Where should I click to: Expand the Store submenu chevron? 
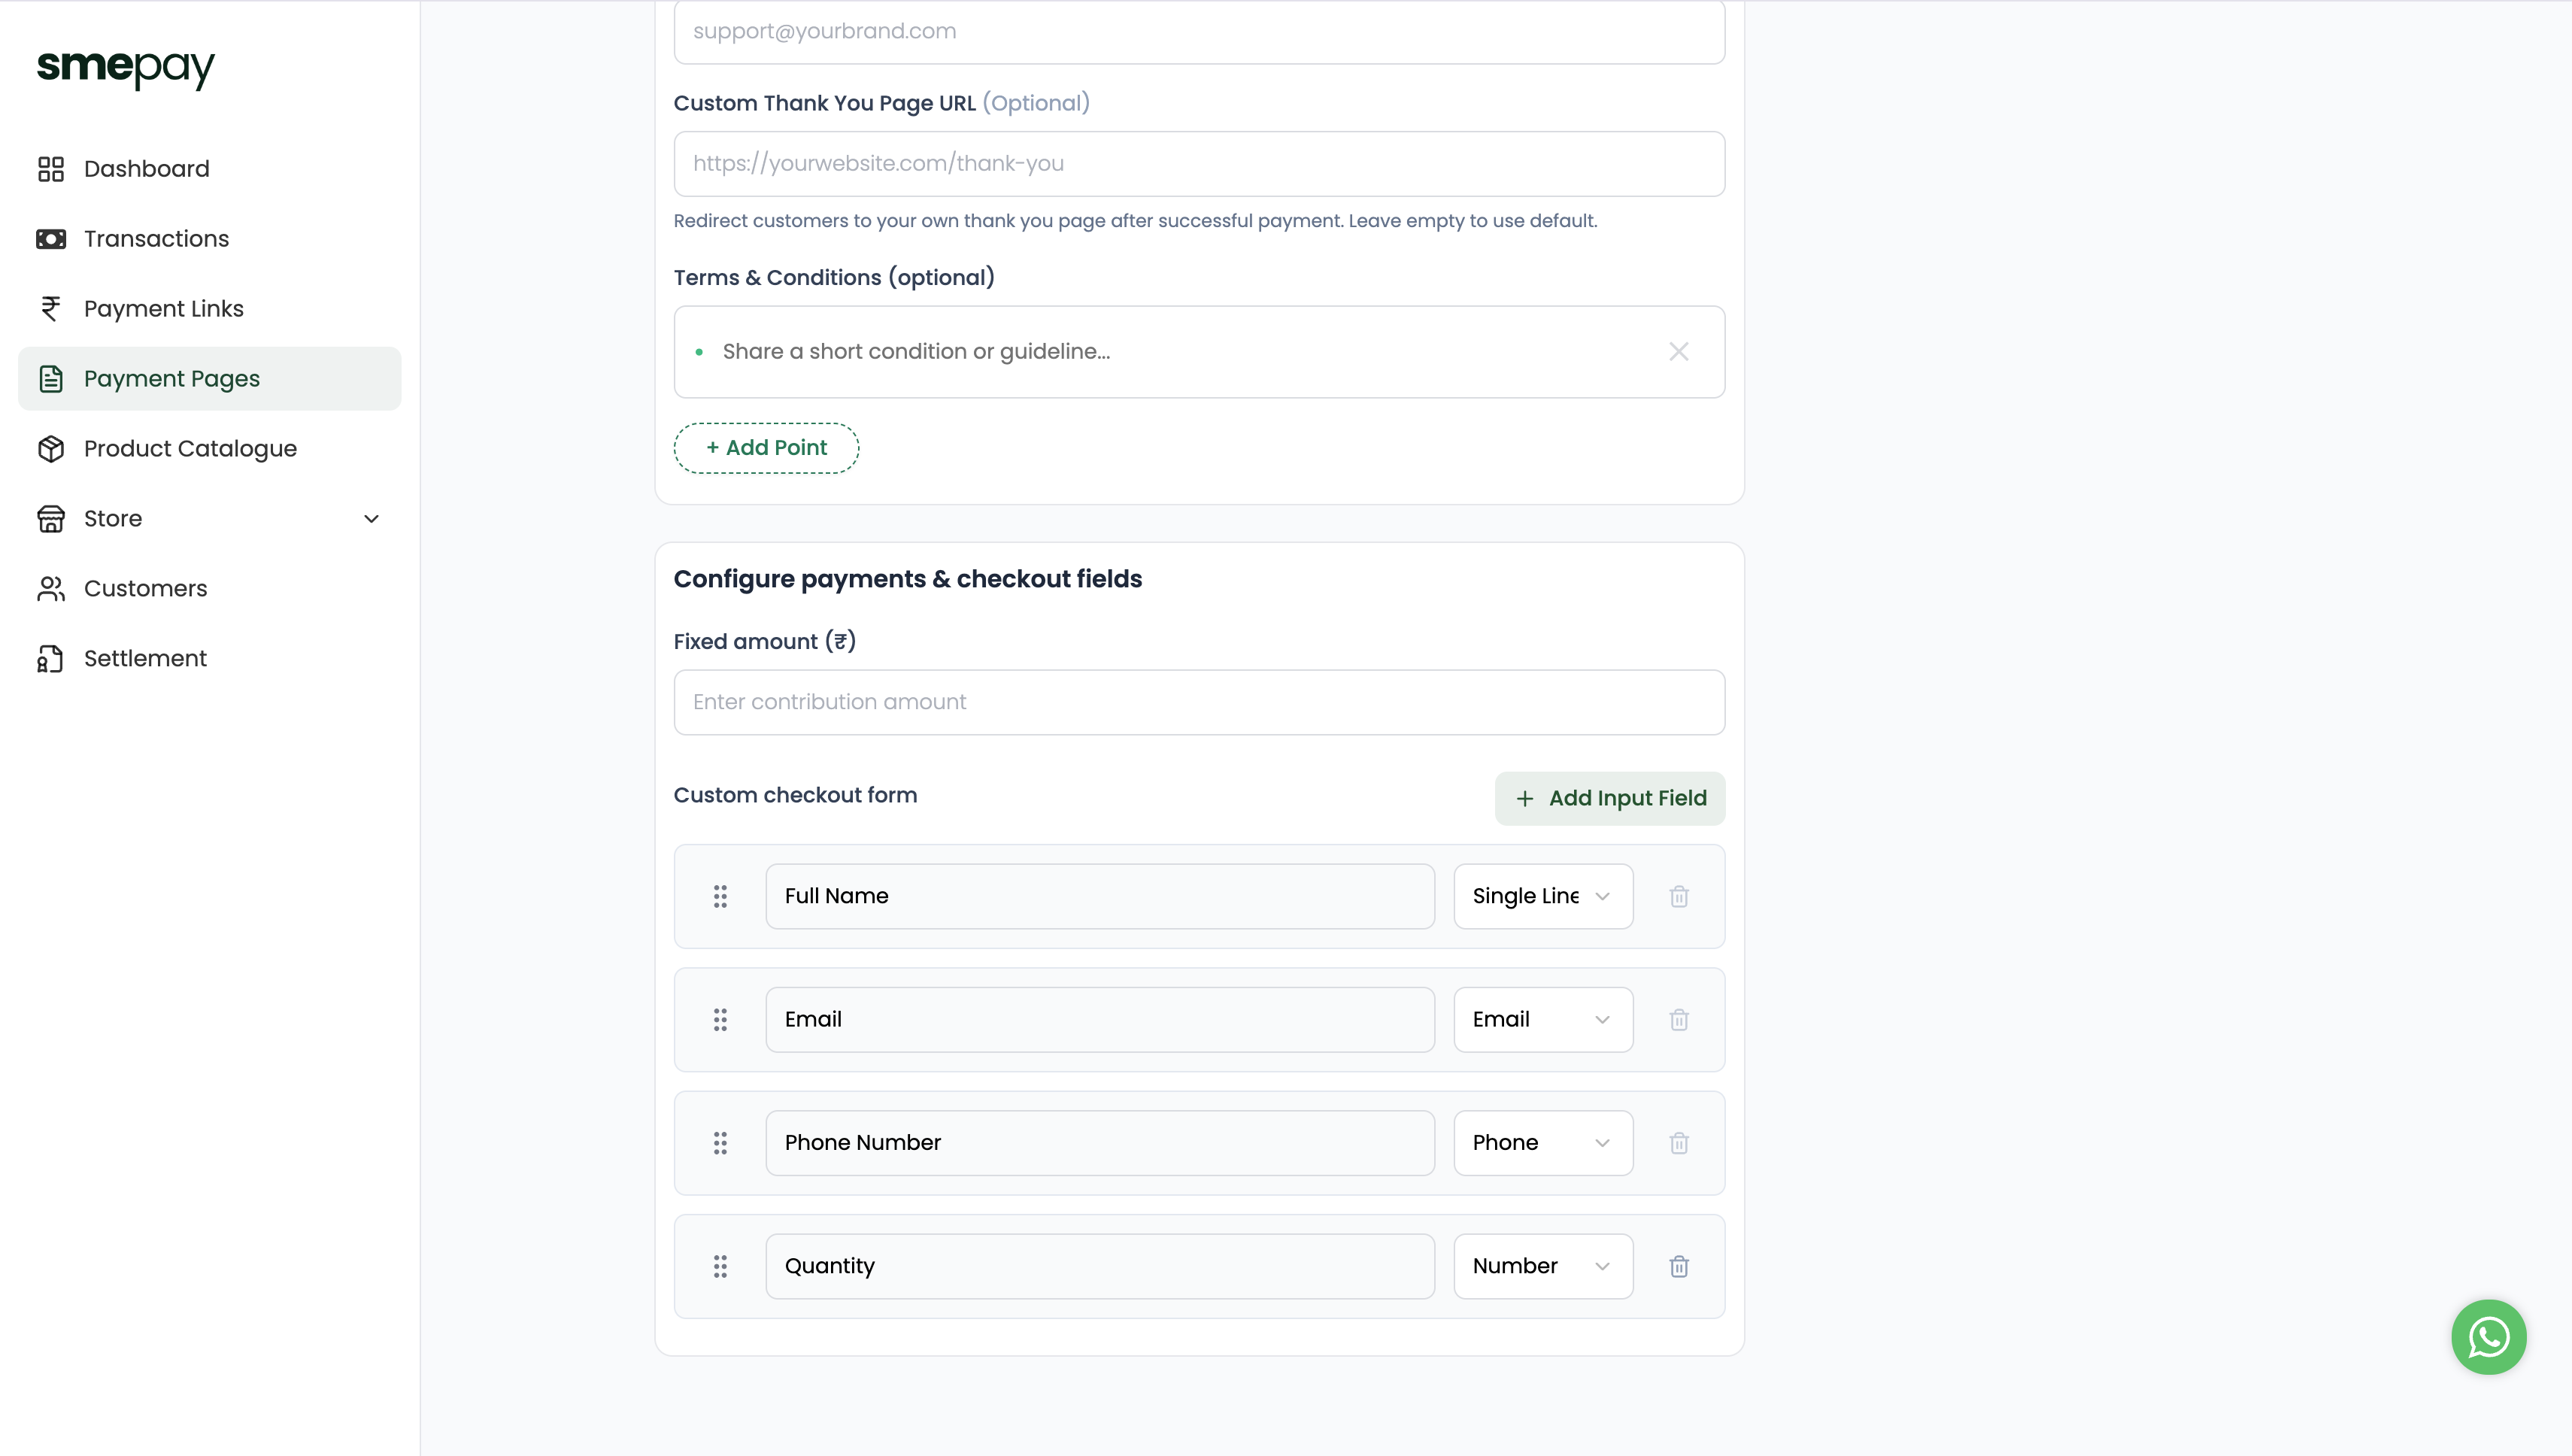[371, 519]
